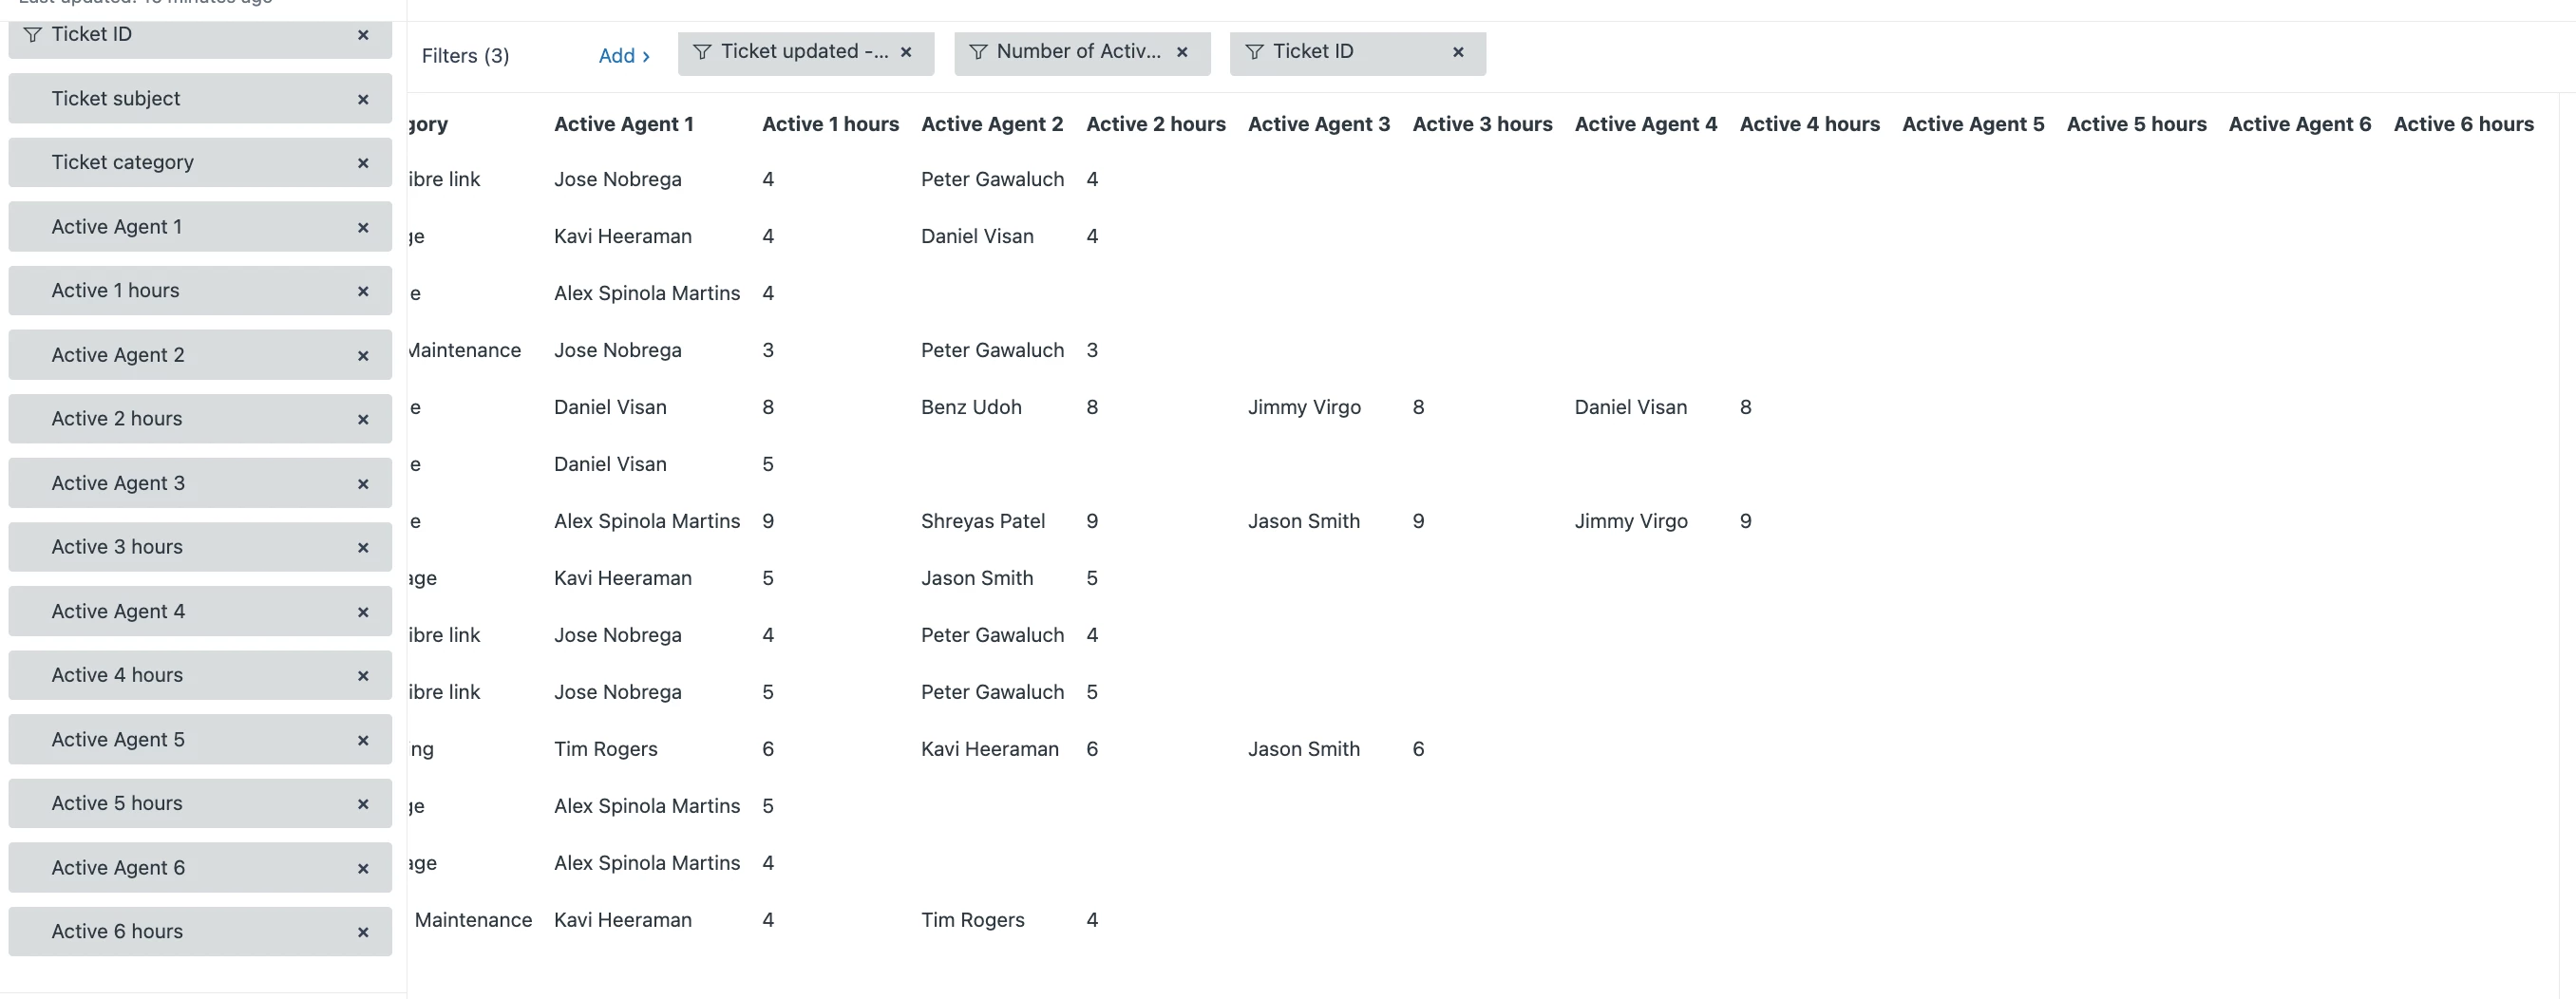Image resolution: width=2576 pixels, height=999 pixels.
Task: Remove Active Agent 1 column chip
Action: click(363, 227)
